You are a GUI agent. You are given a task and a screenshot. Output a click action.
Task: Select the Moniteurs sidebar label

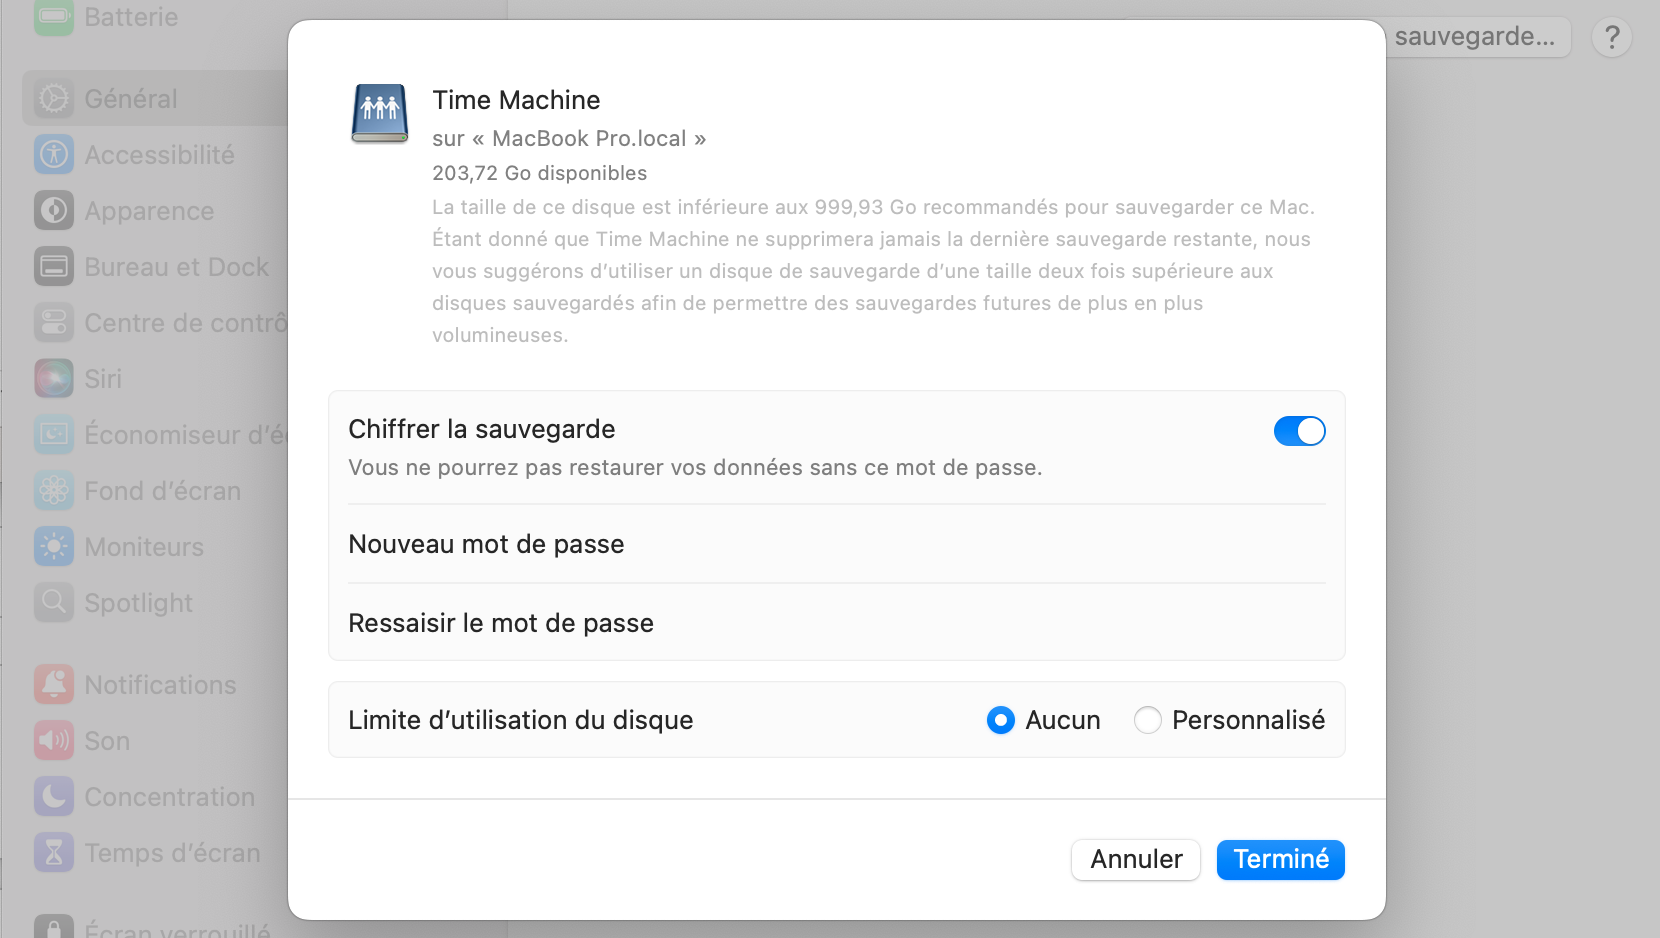144,547
